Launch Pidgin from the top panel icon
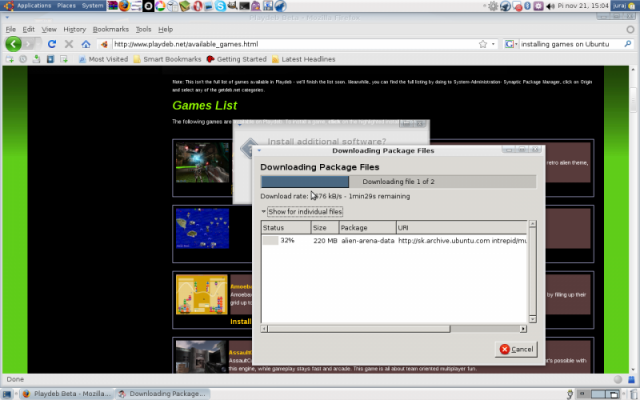This screenshot has height=400, width=640. pos(256,6)
